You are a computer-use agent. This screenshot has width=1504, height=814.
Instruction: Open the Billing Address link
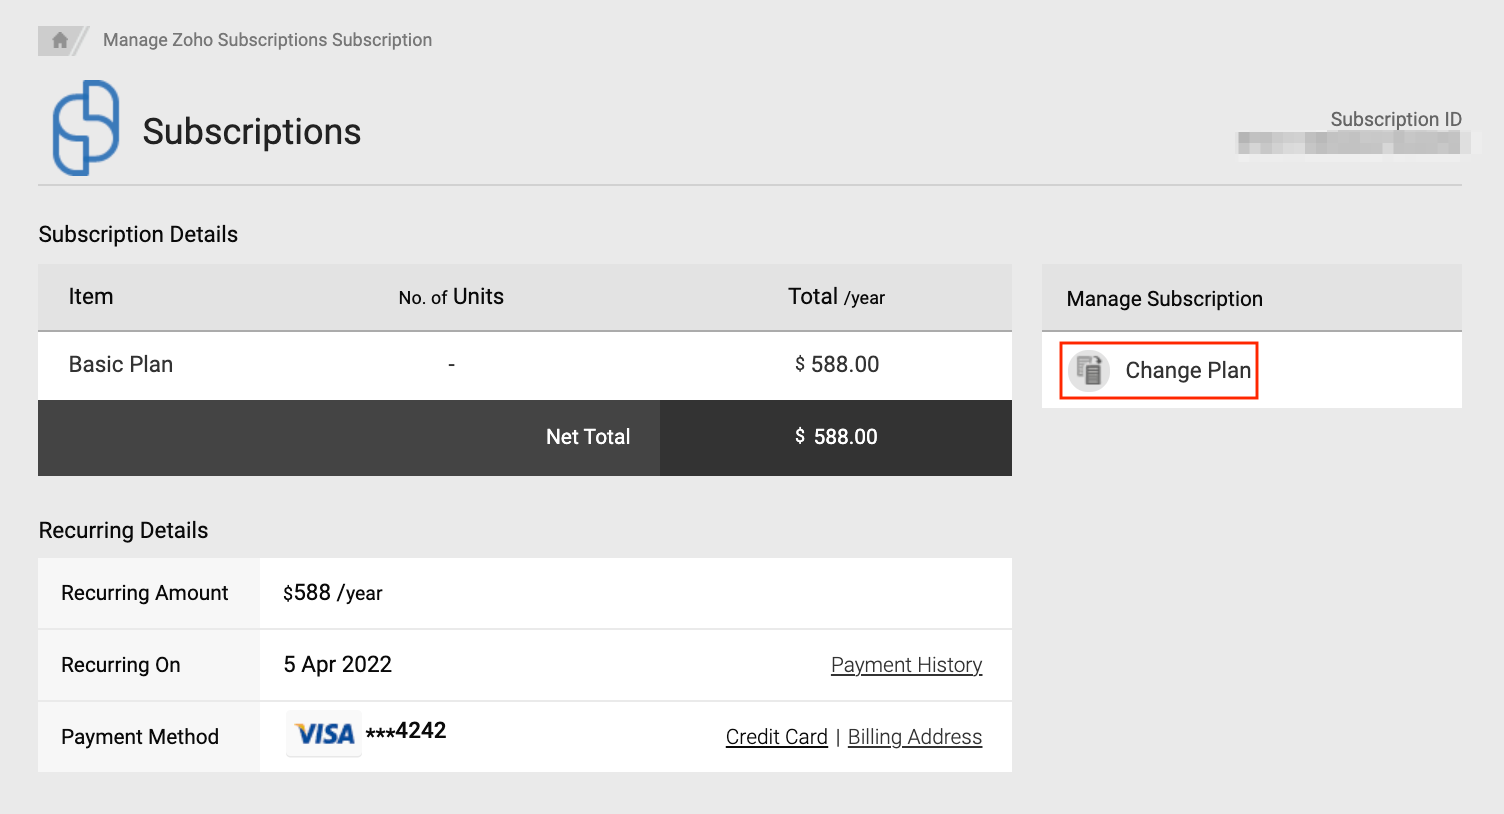click(914, 737)
